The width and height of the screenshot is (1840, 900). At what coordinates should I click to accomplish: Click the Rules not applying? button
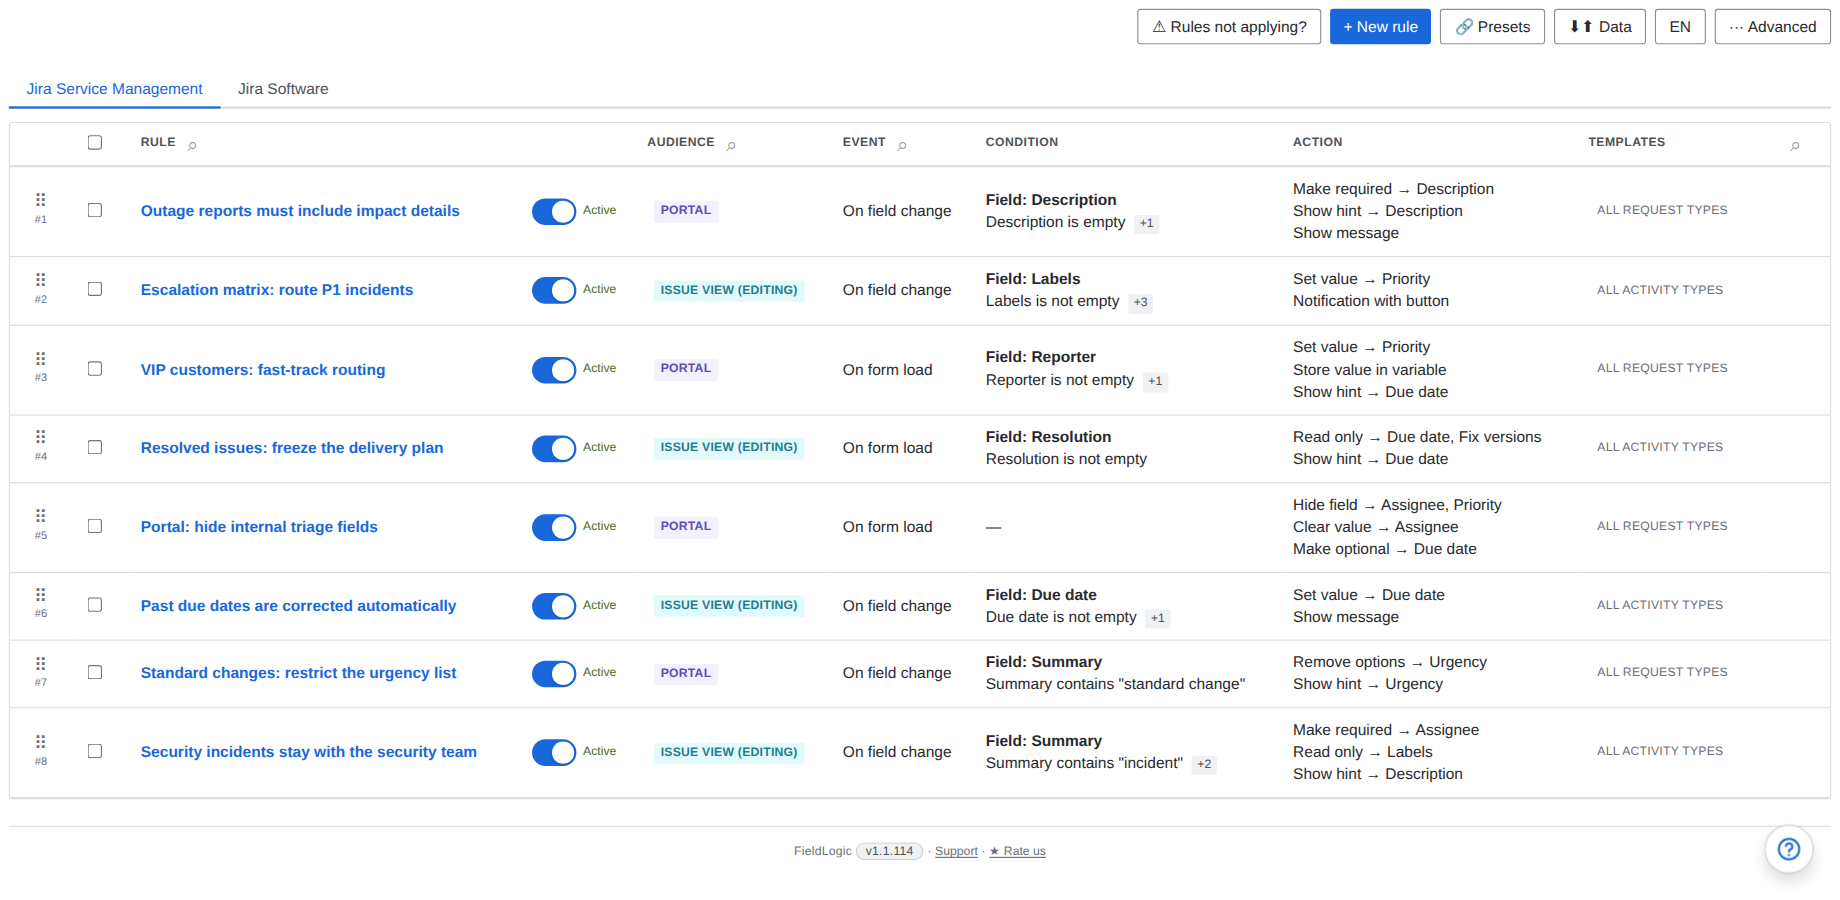click(x=1229, y=27)
